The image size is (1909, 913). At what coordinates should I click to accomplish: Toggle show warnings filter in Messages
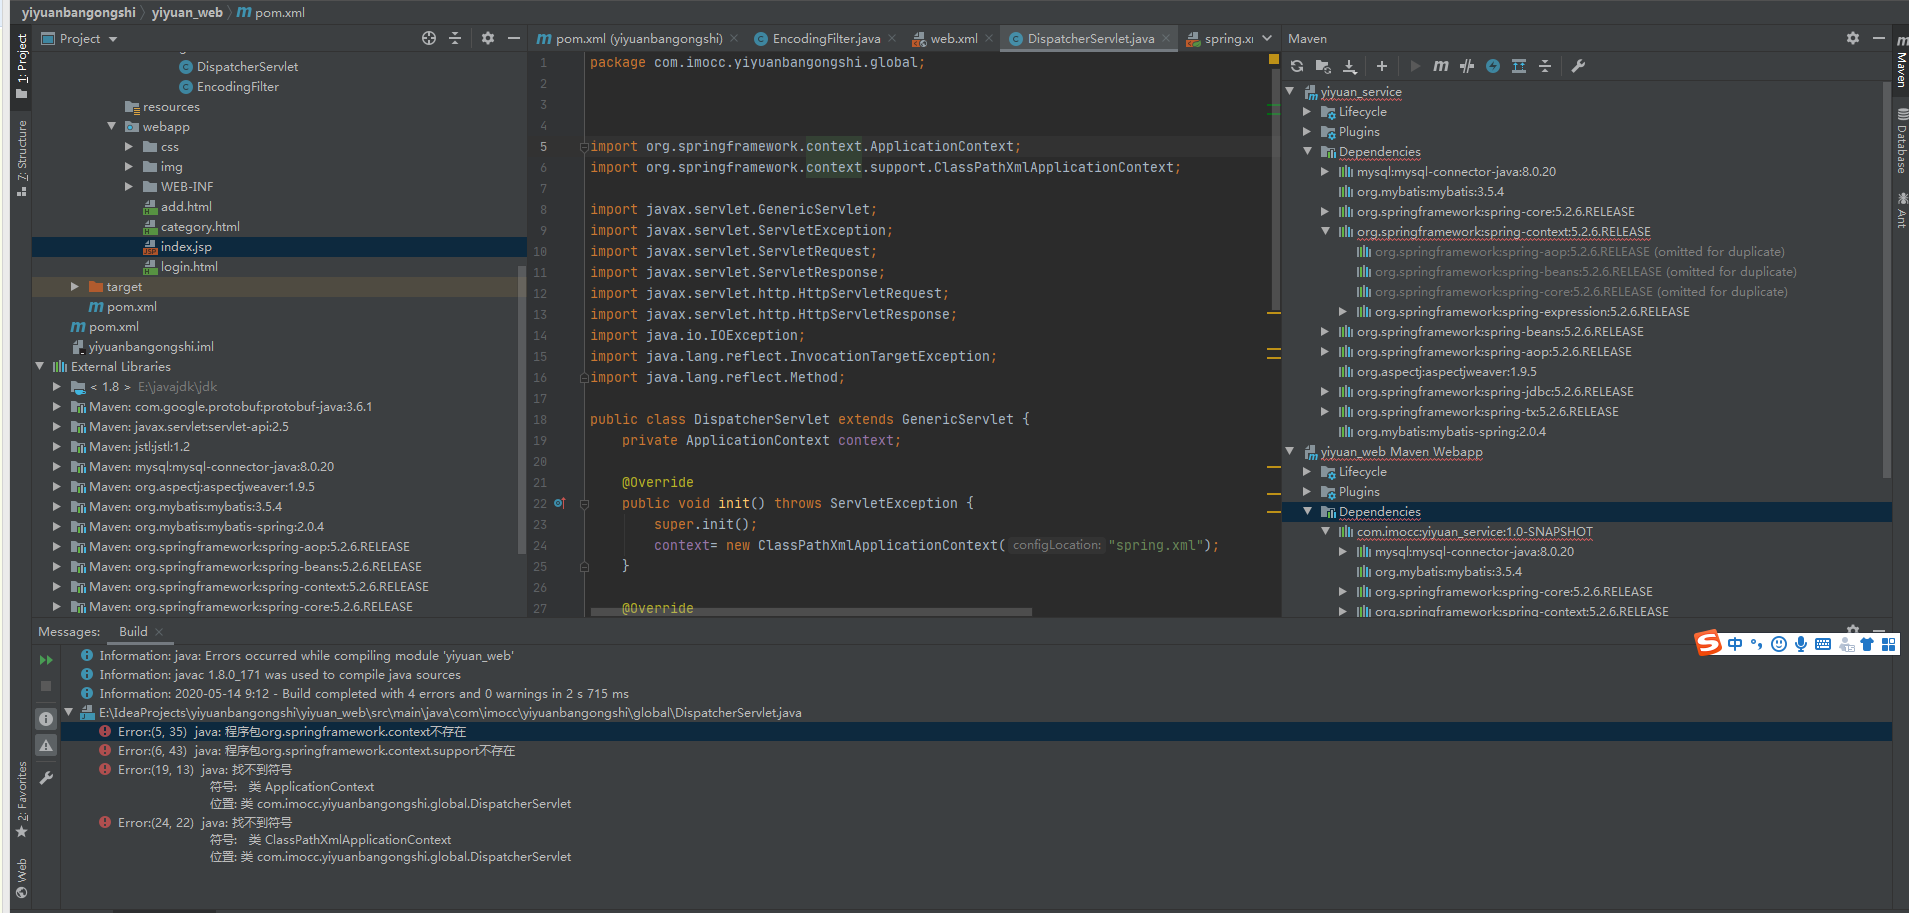tap(46, 746)
